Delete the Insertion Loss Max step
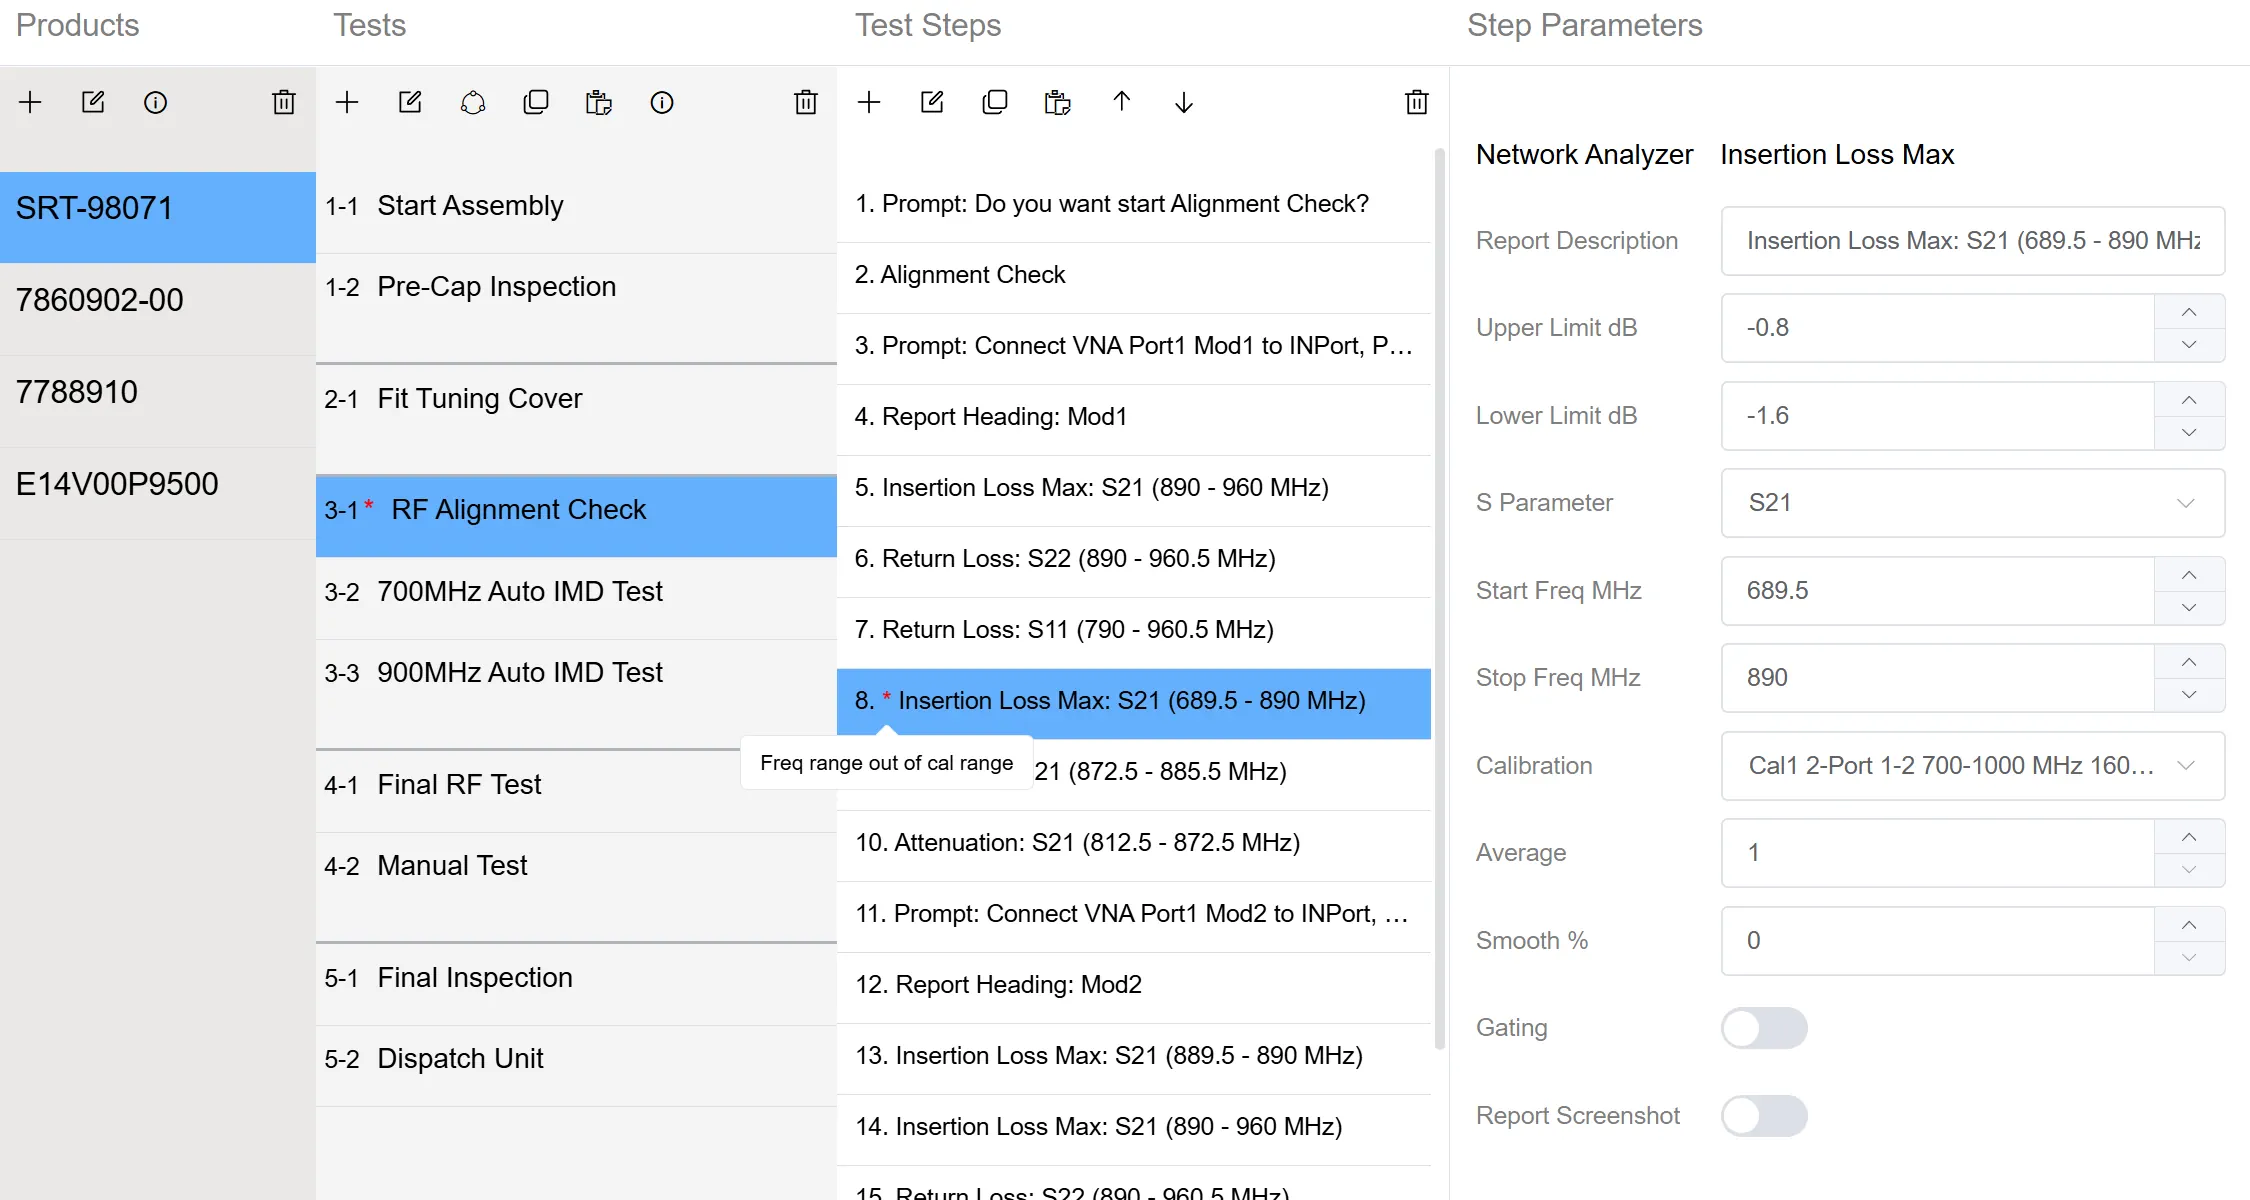The height and width of the screenshot is (1200, 2250). [1416, 102]
